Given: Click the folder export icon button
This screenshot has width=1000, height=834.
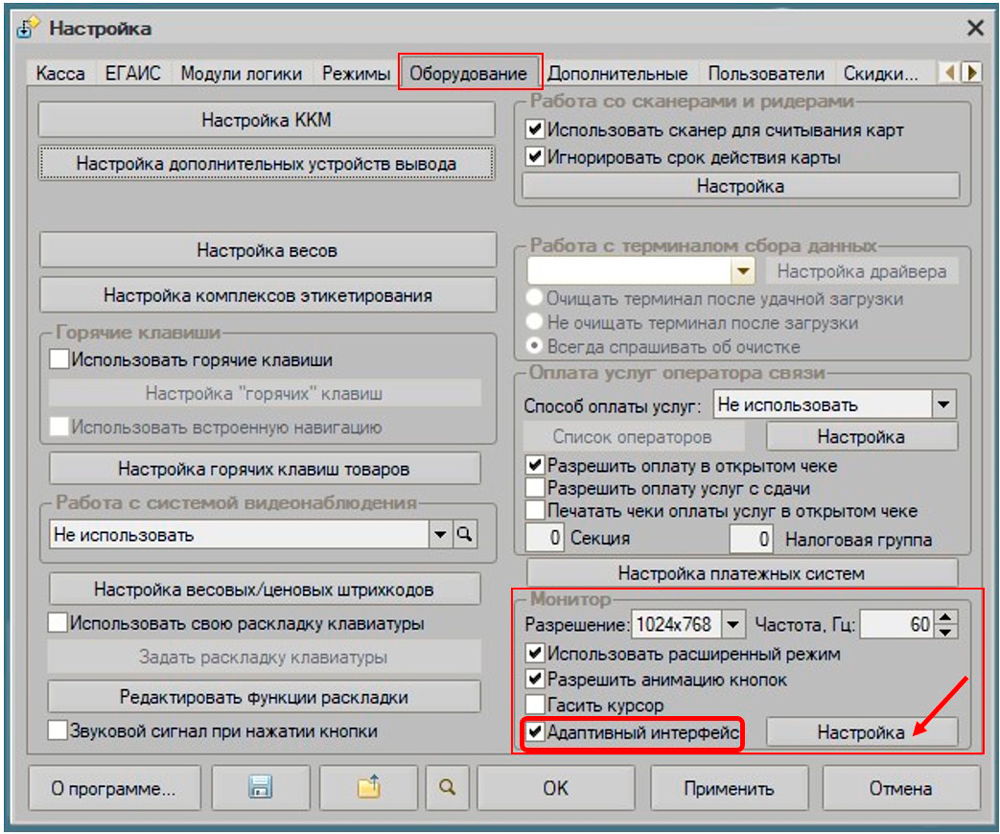Looking at the screenshot, I should (370, 788).
